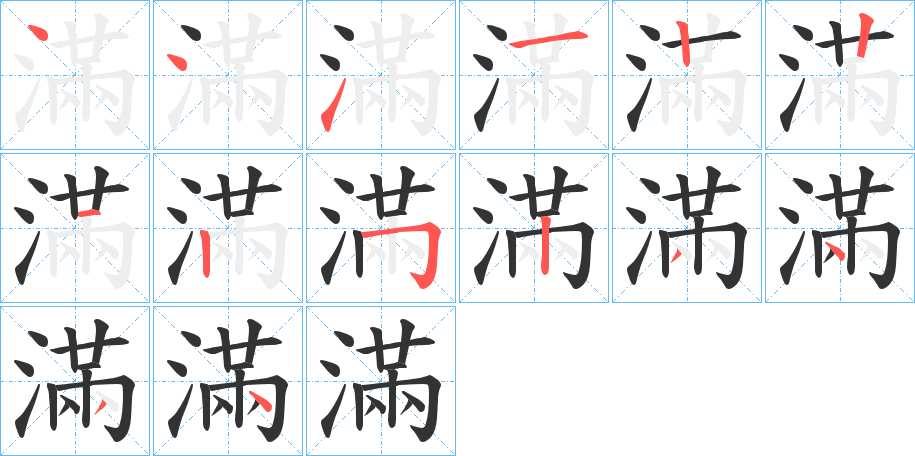
Task: Select the completed all-black character cell
Action: pos(381,381)
